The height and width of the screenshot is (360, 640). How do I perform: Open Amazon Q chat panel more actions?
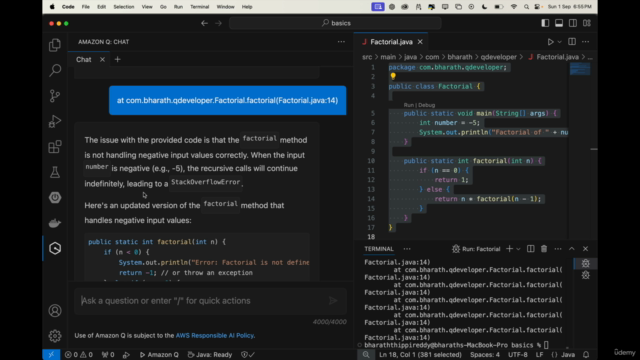pyautogui.click(x=341, y=42)
